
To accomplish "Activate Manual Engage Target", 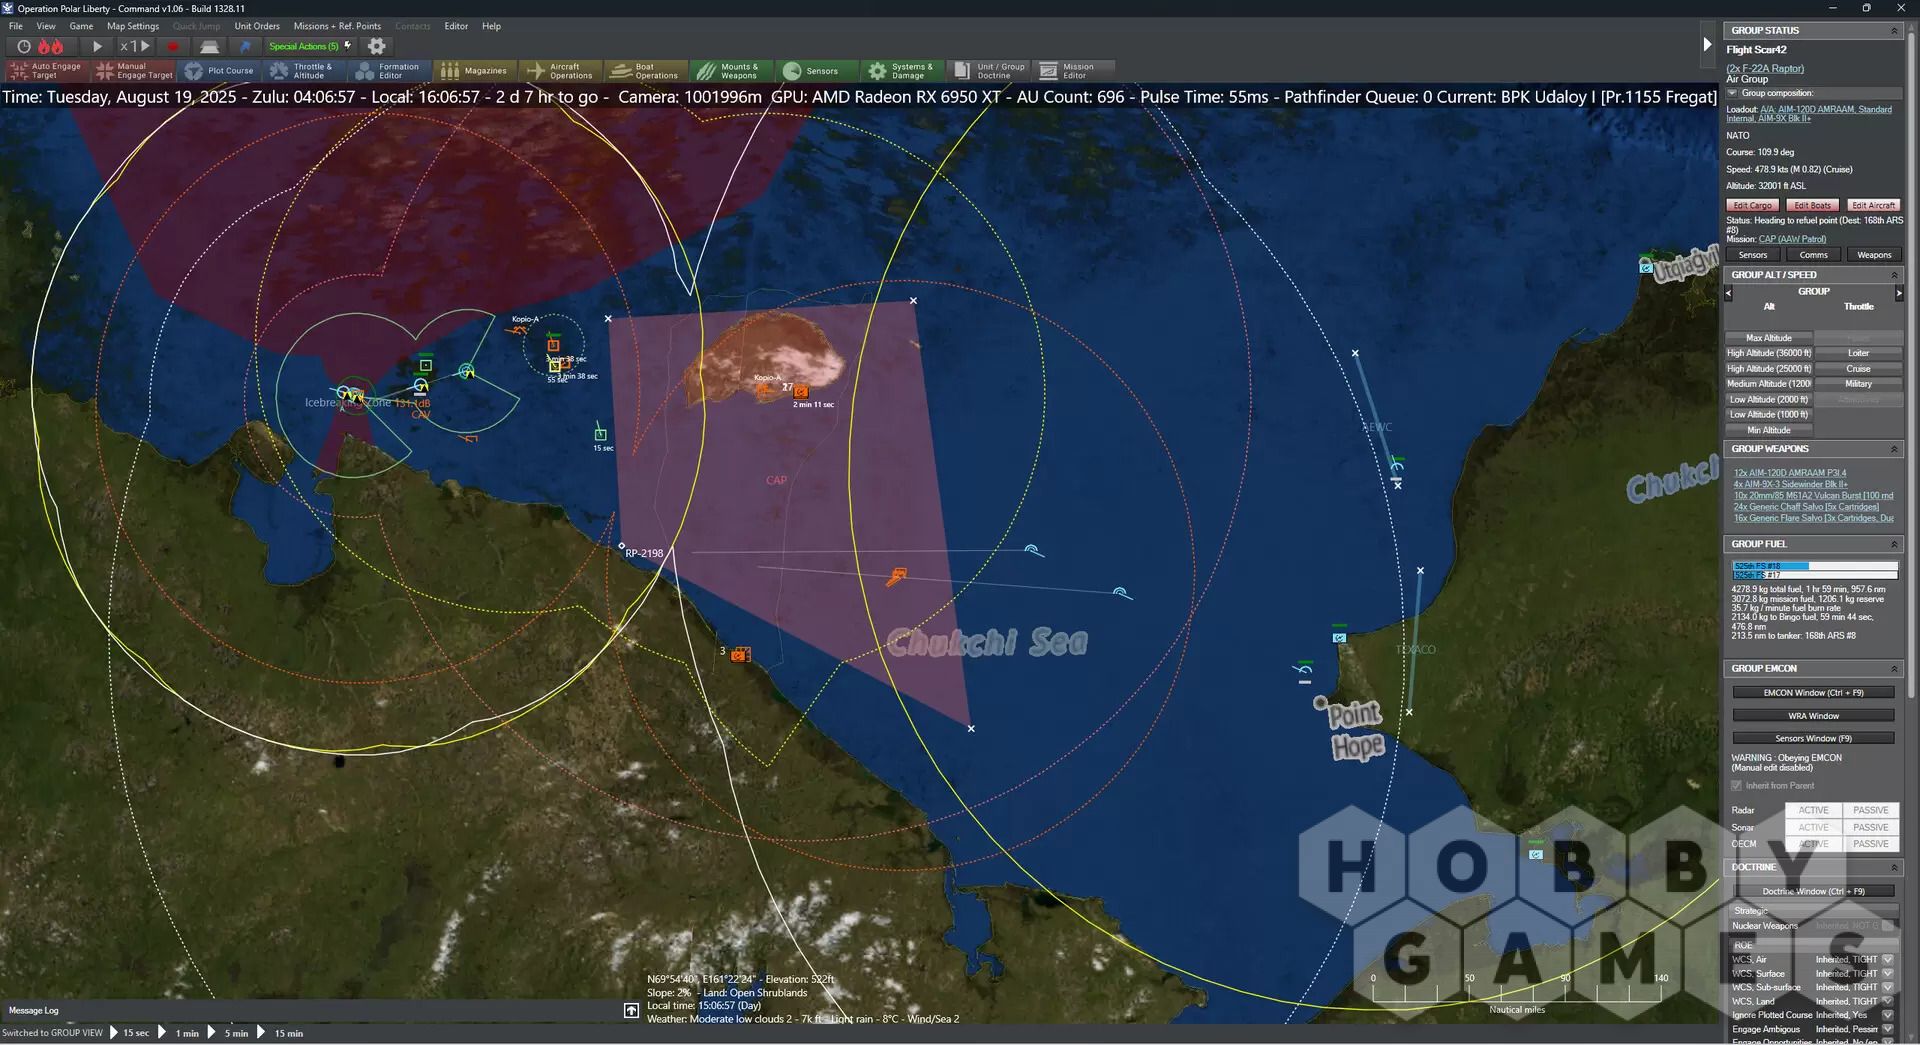I will pos(134,71).
